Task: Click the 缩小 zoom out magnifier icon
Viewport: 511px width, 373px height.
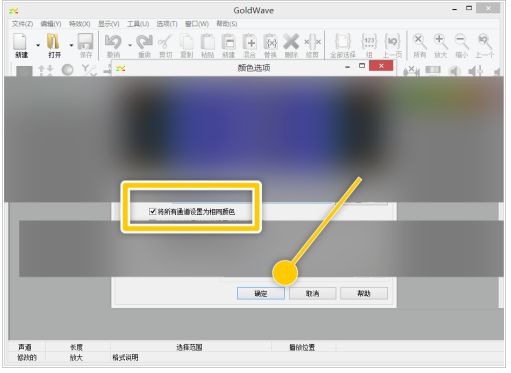Action: (462, 42)
